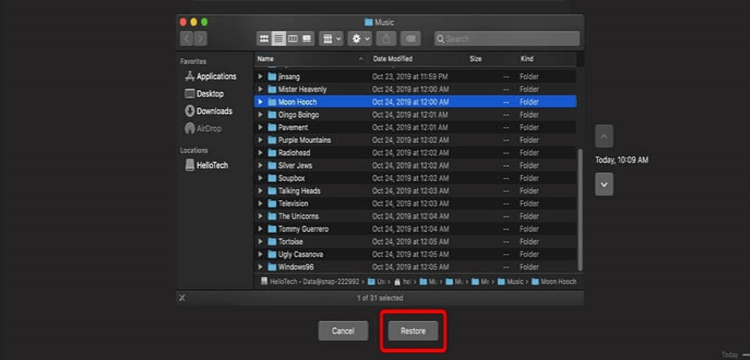Click the down arrow for later backup
750x360 pixels.
[604, 184]
